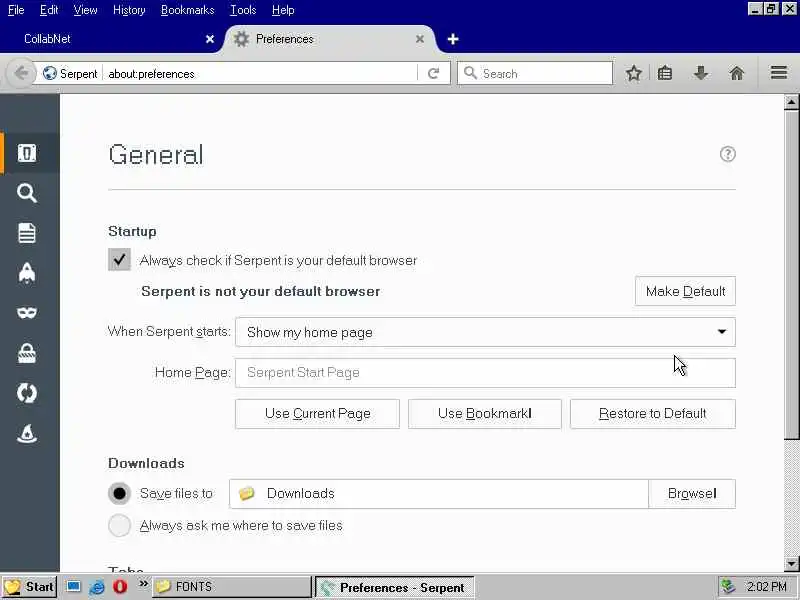800x600 pixels.
Task: Click the back arrow navigation button
Action: pos(21,73)
